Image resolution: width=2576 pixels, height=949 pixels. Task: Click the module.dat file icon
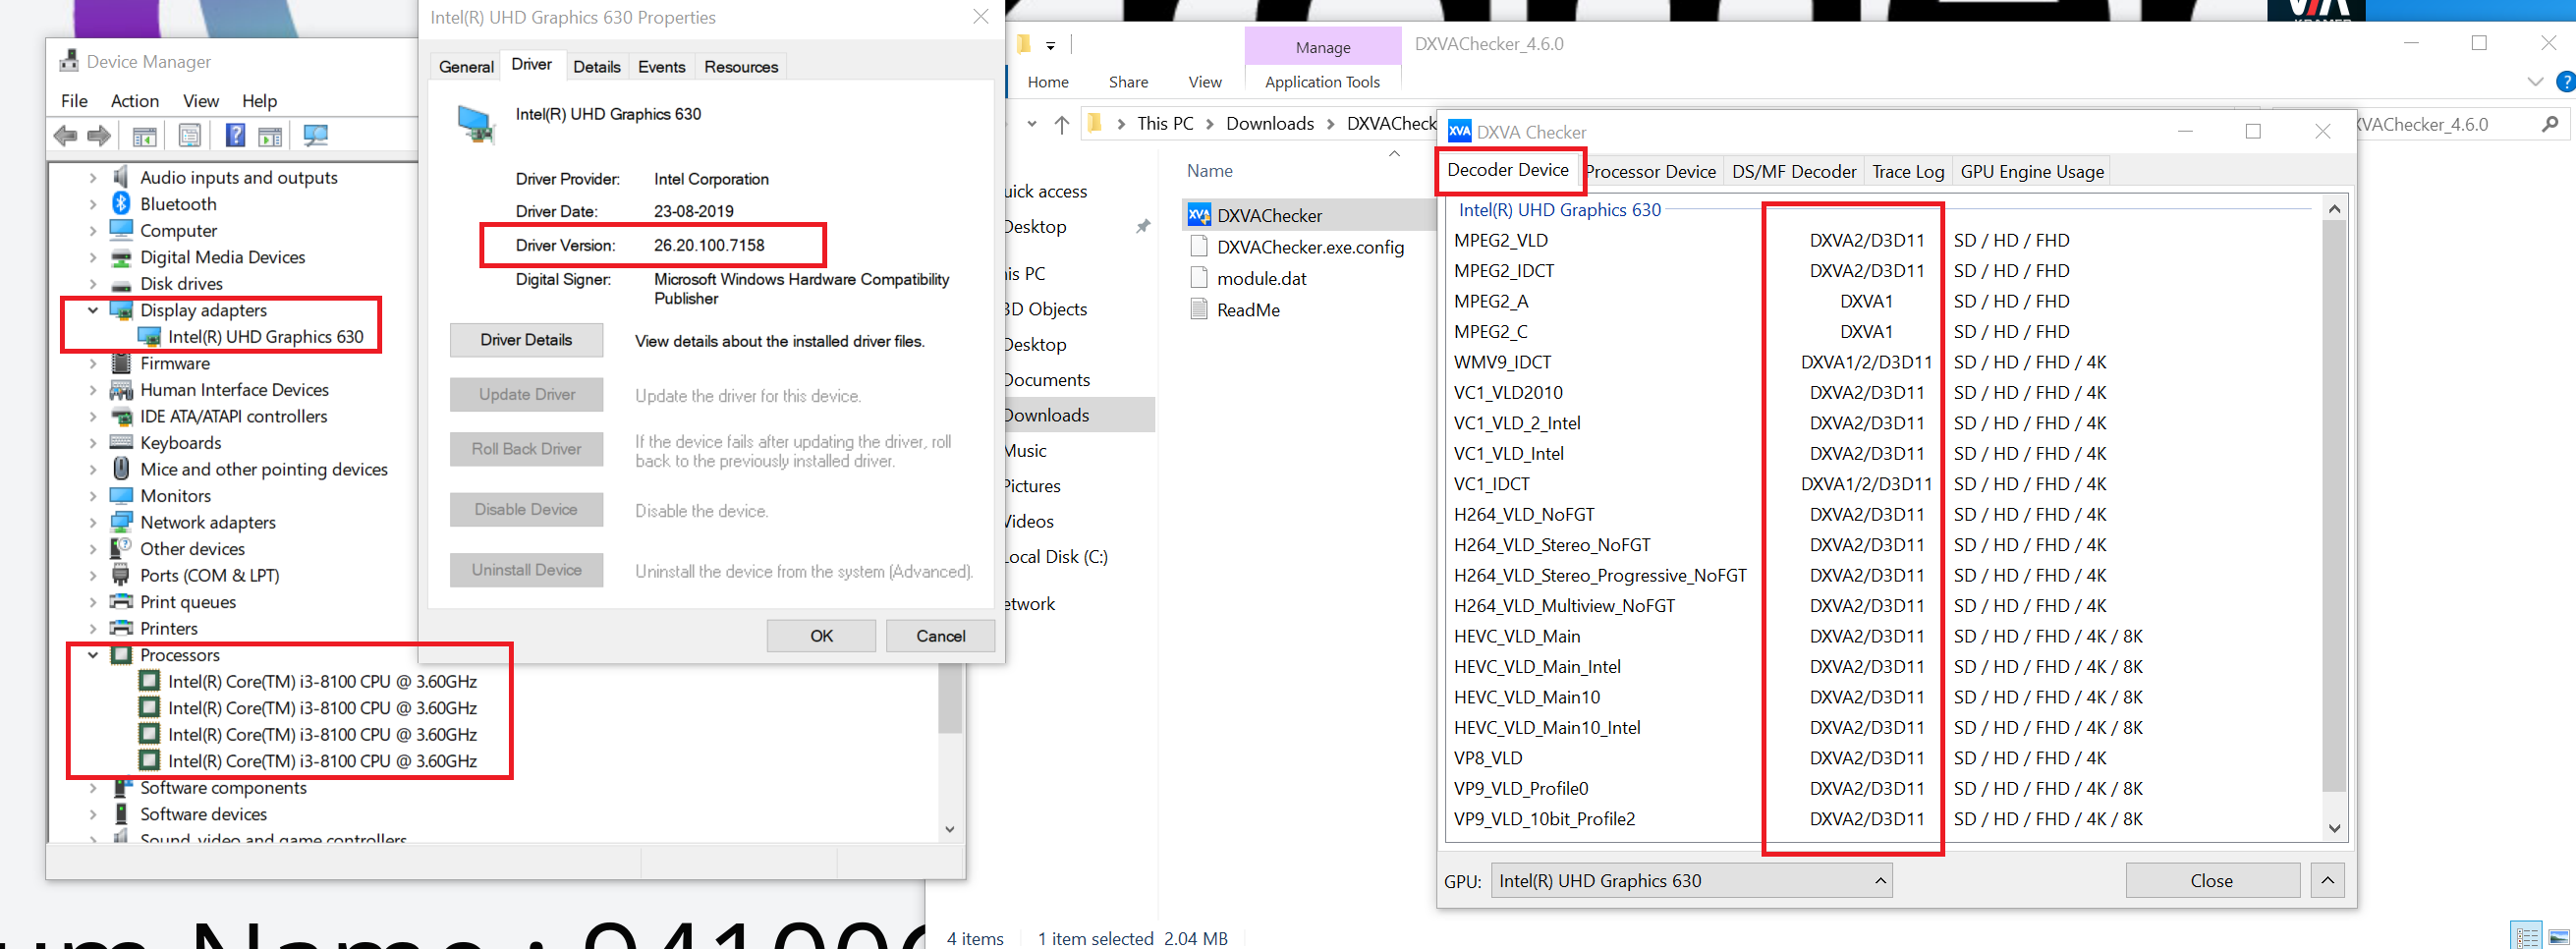(x=1198, y=278)
